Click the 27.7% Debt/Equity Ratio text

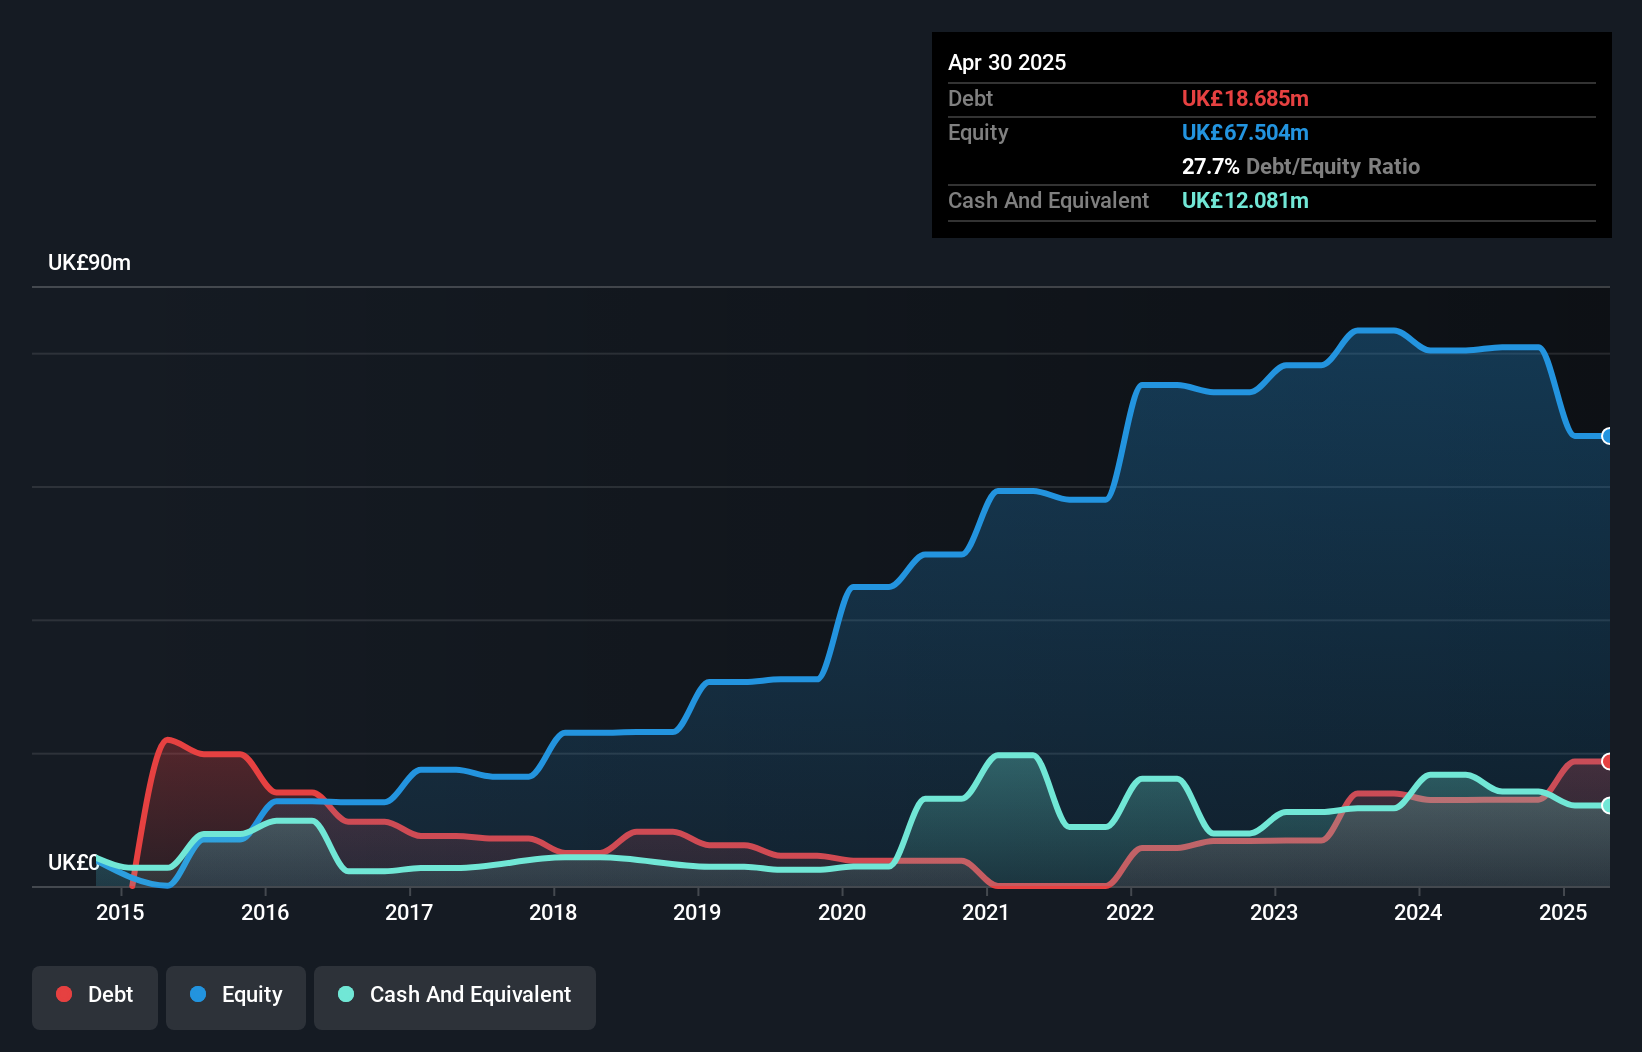[x=1301, y=167]
